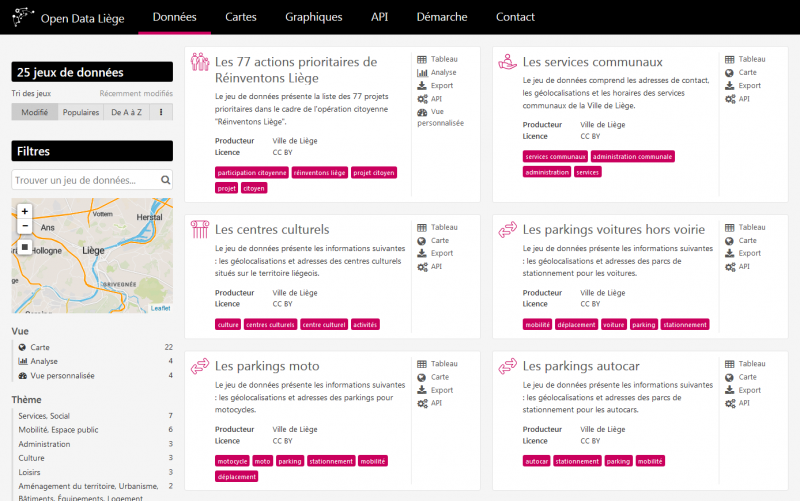Viewport: 800px width, 501px height.
Task: Click the Leaflet attribution link on map
Action: [x=161, y=308]
